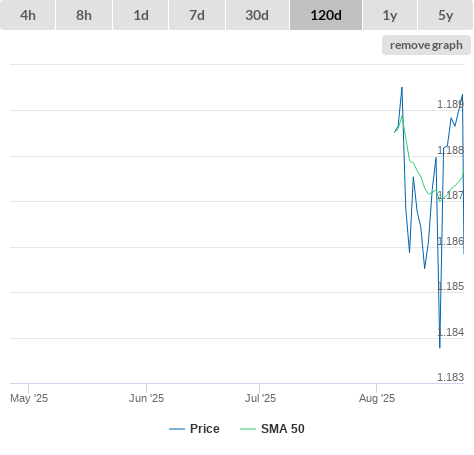
Task: Click the price line's highest peak
Action: (402, 87)
